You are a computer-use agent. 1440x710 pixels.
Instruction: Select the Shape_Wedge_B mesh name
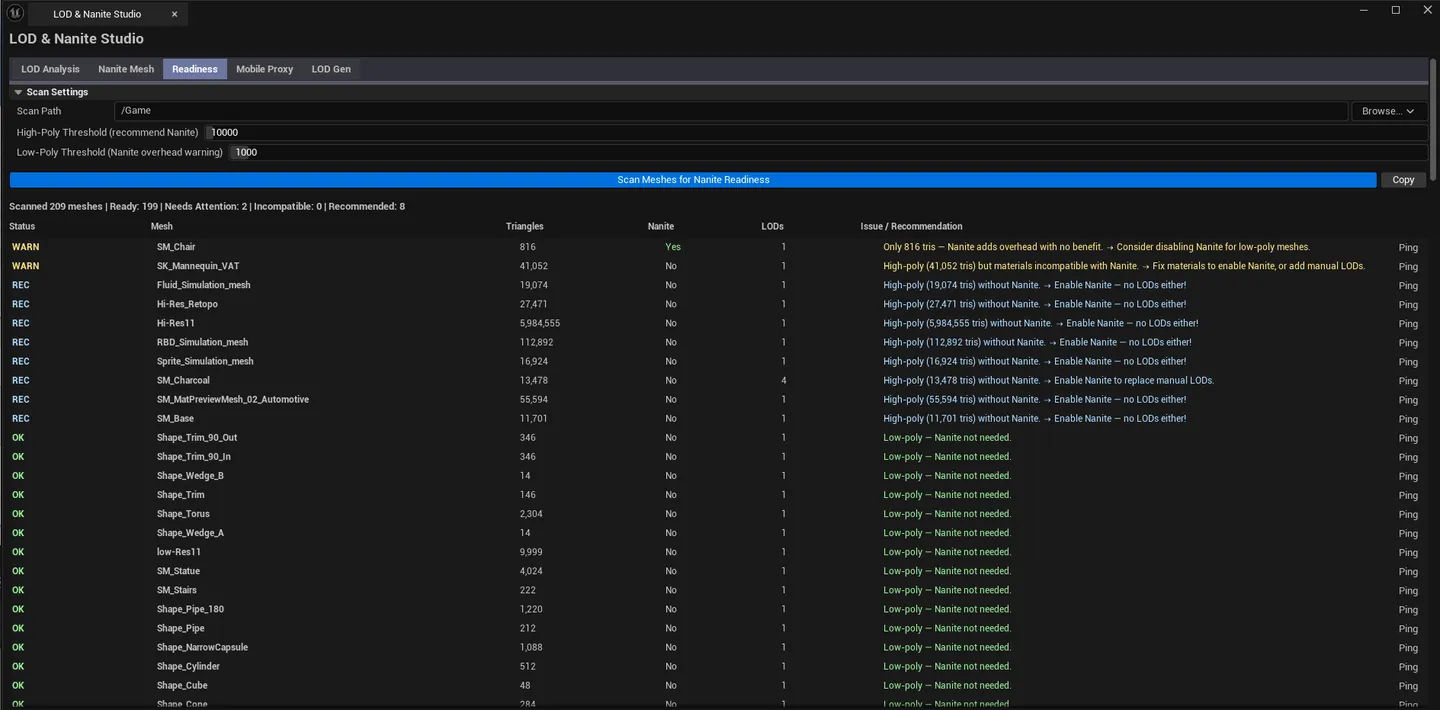(190, 475)
